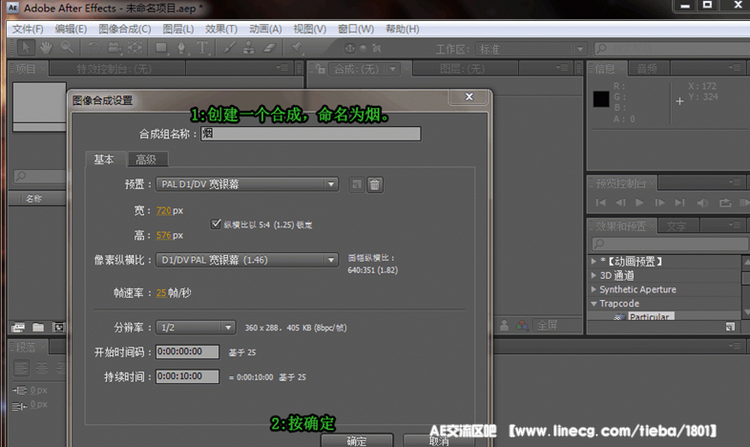Switch to the 音频 panel tab
The height and width of the screenshot is (447, 750).
647,69
